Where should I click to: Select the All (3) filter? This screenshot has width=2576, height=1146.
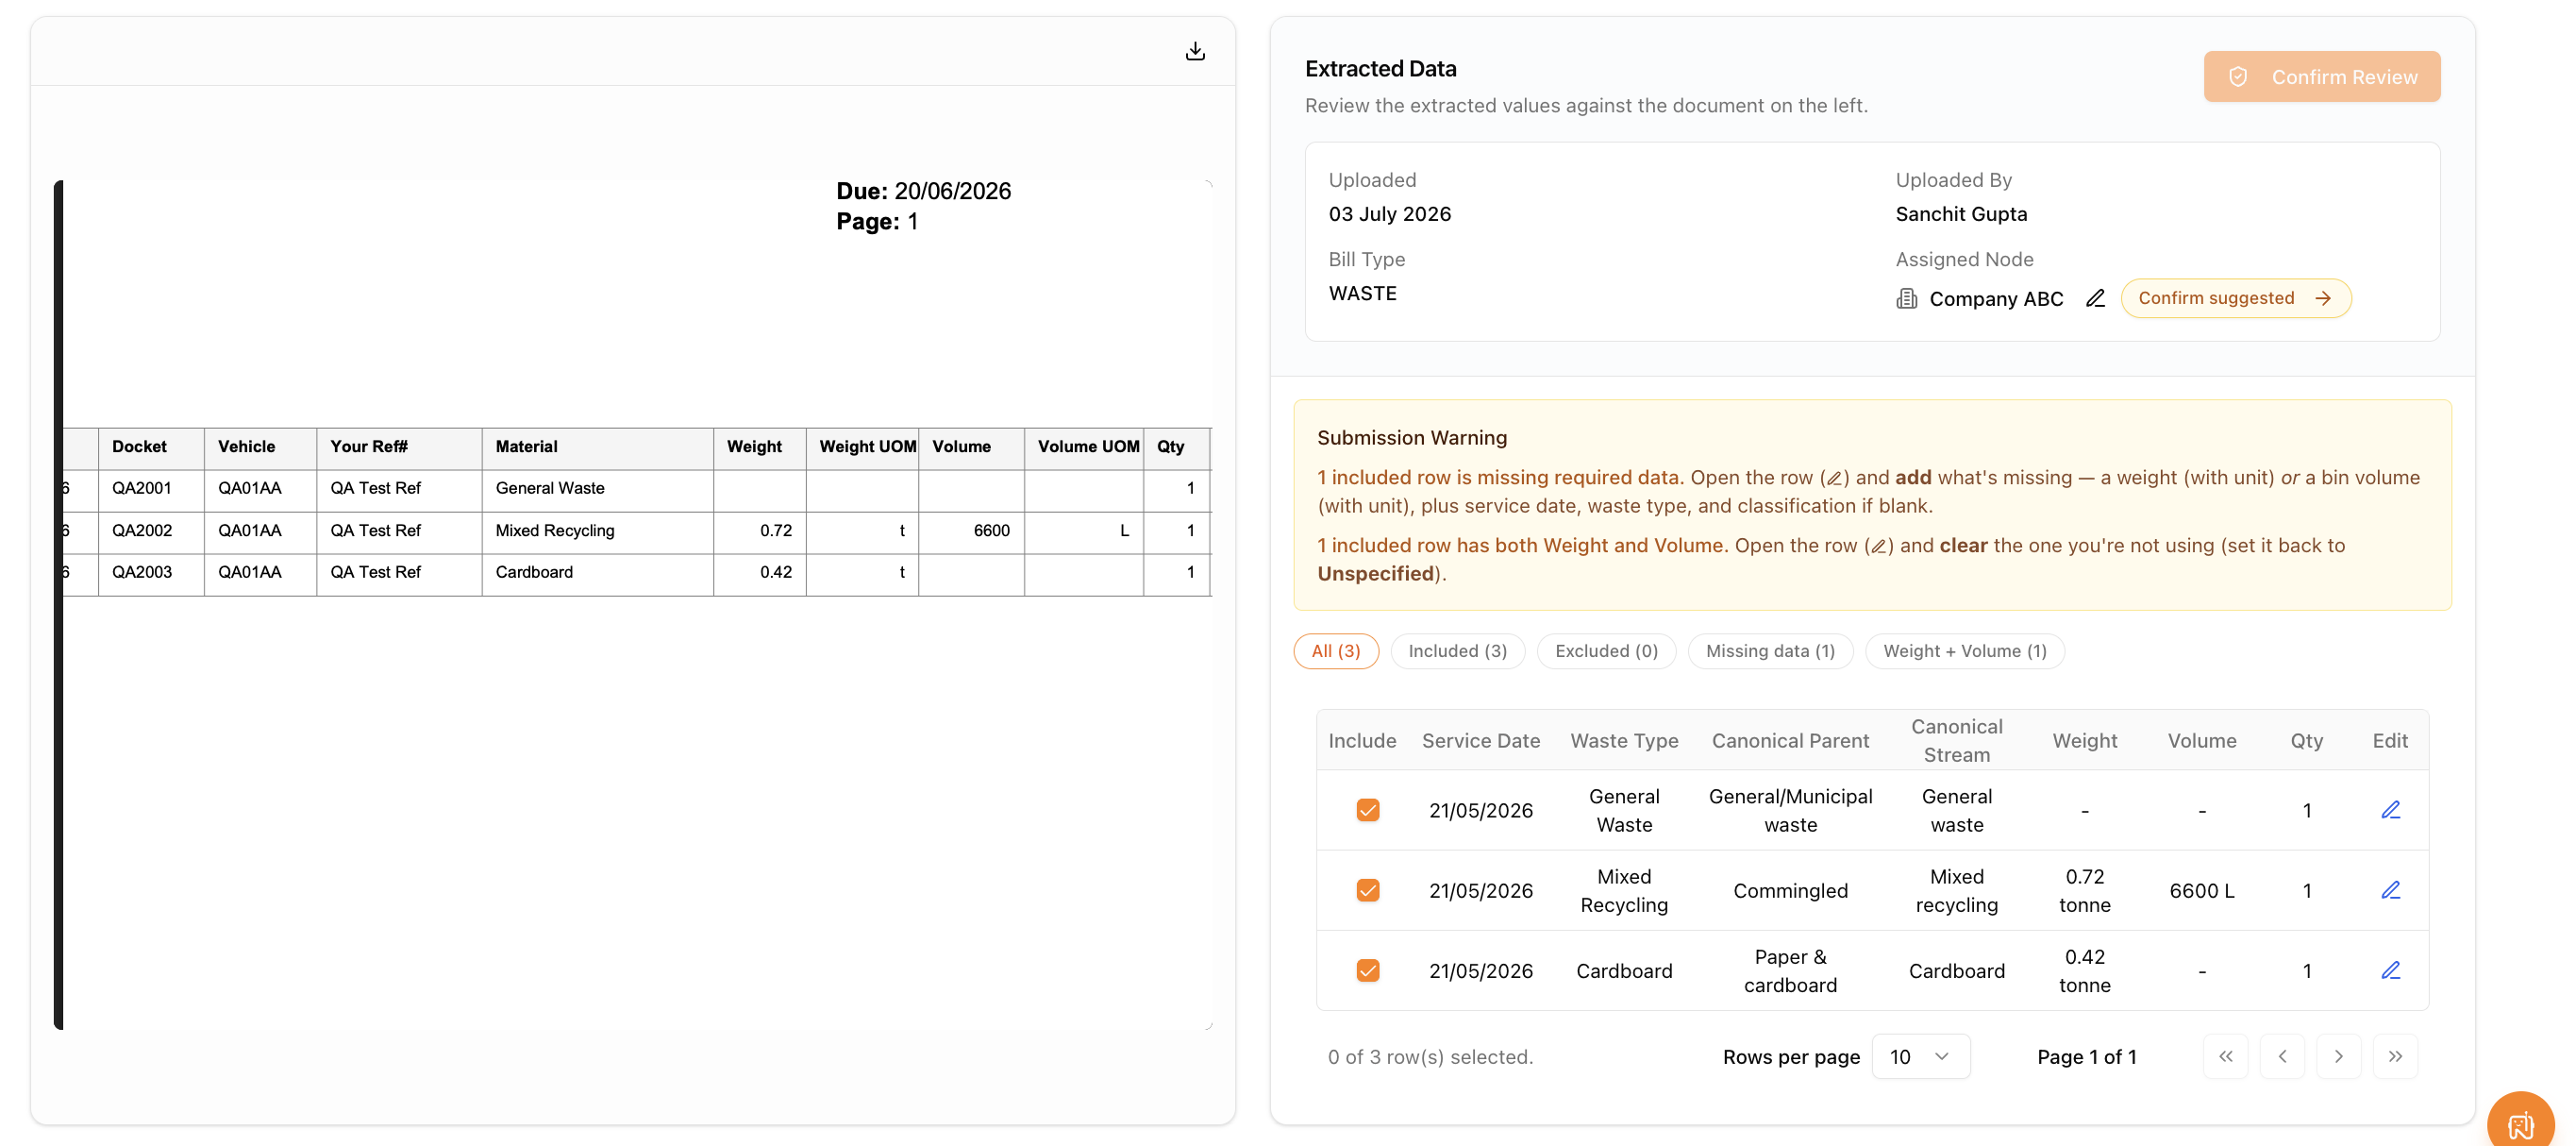pyautogui.click(x=1335, y=651)
